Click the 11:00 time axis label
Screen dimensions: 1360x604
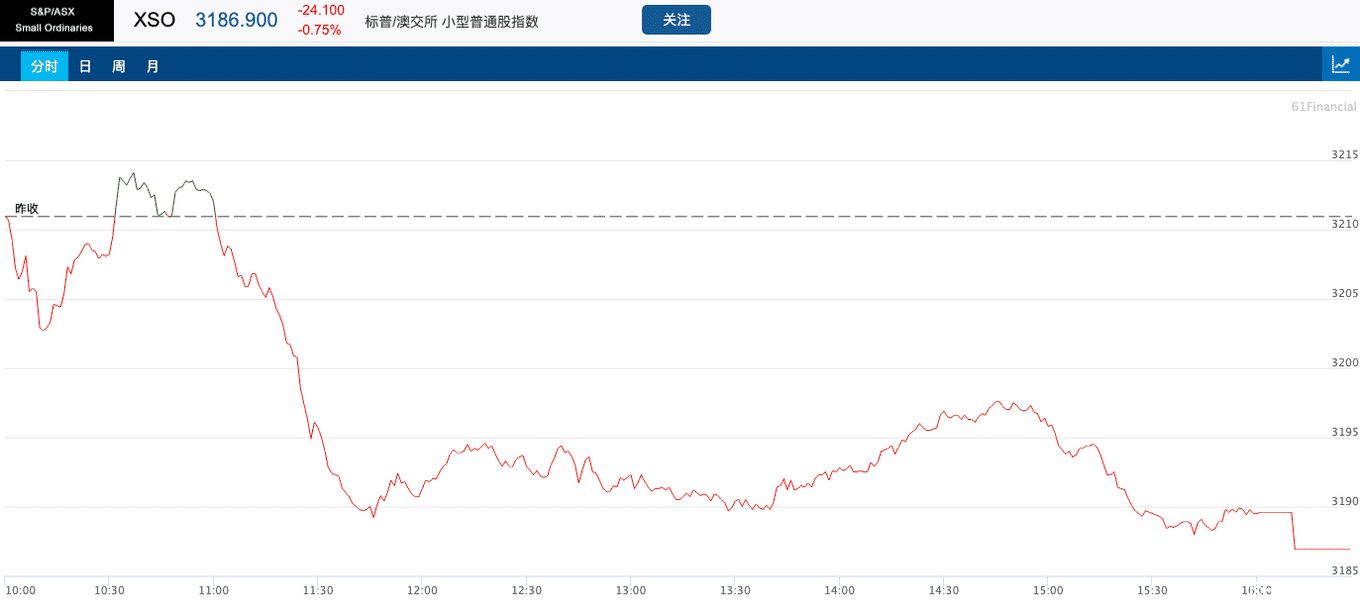(213, 591)
